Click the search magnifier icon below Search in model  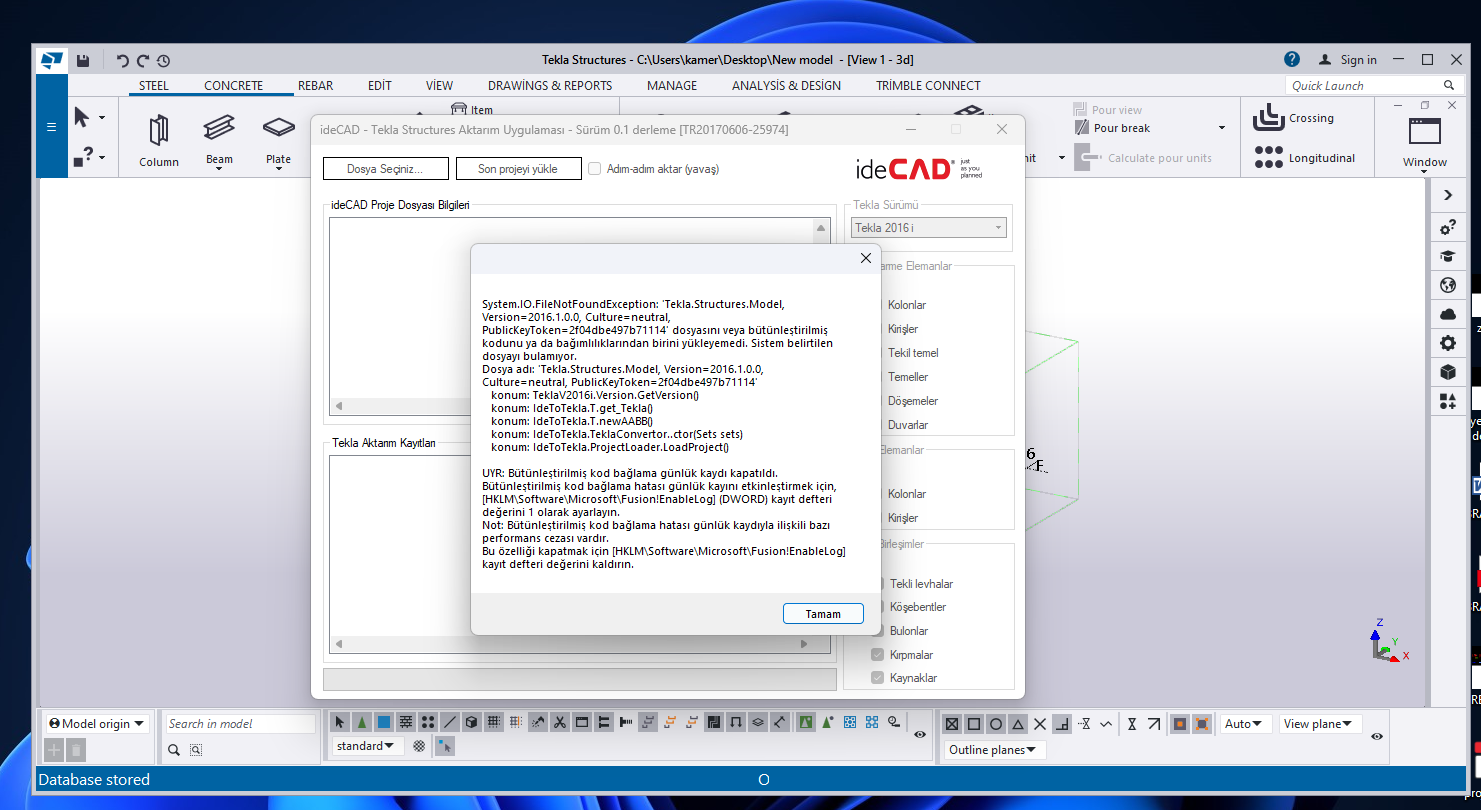(x=173, y=750)
